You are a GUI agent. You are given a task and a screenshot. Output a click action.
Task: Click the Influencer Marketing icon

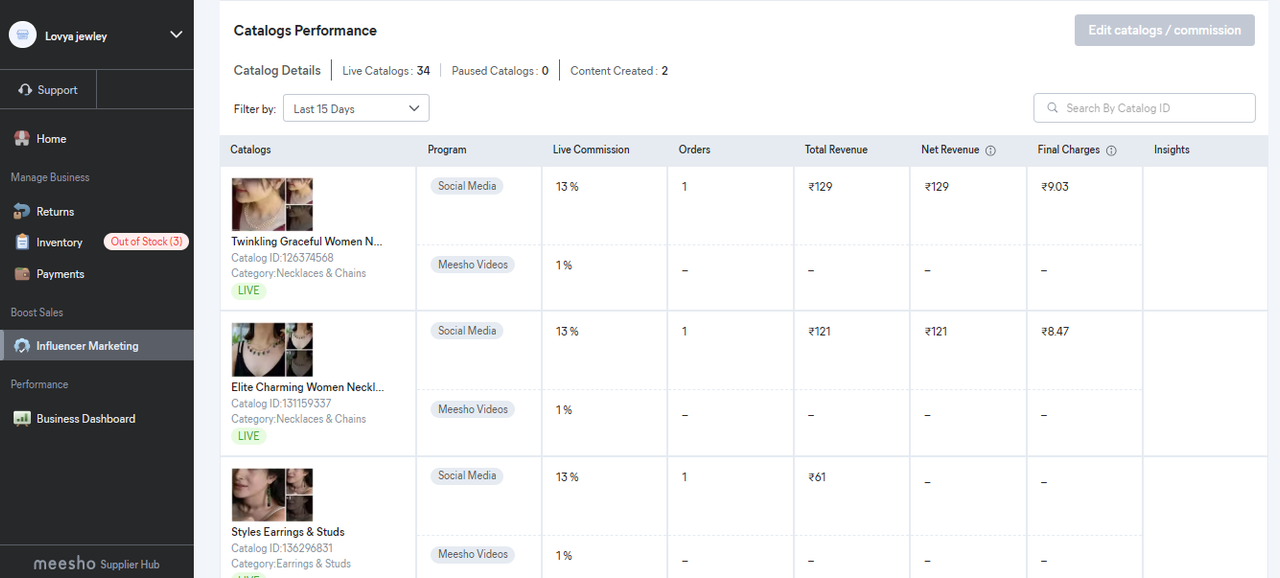[x=22, y=346]
